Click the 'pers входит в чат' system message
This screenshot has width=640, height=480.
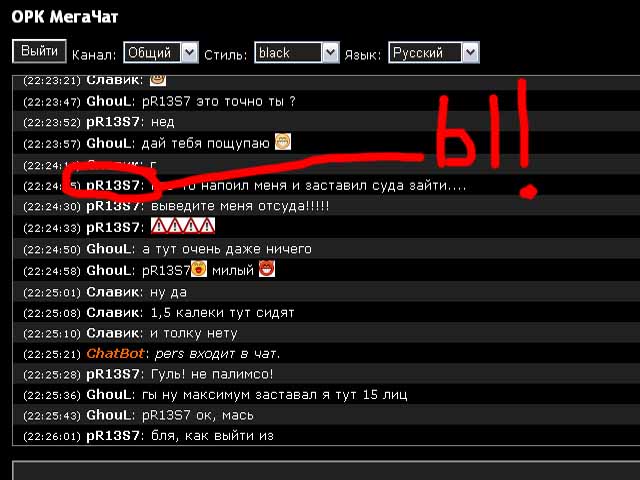click(x=218, y=353)
